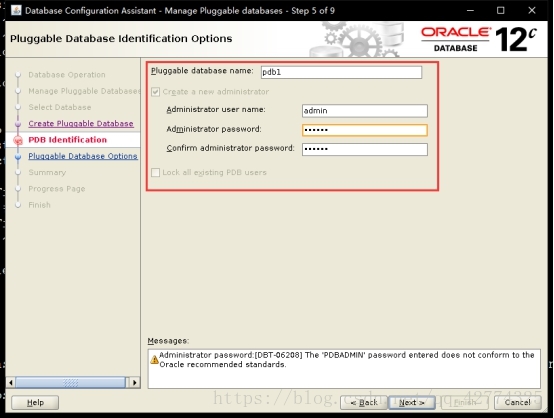This screenshot has width=554, height=418.
Task: Go to previous step with Back button
Action: (364, 402)
